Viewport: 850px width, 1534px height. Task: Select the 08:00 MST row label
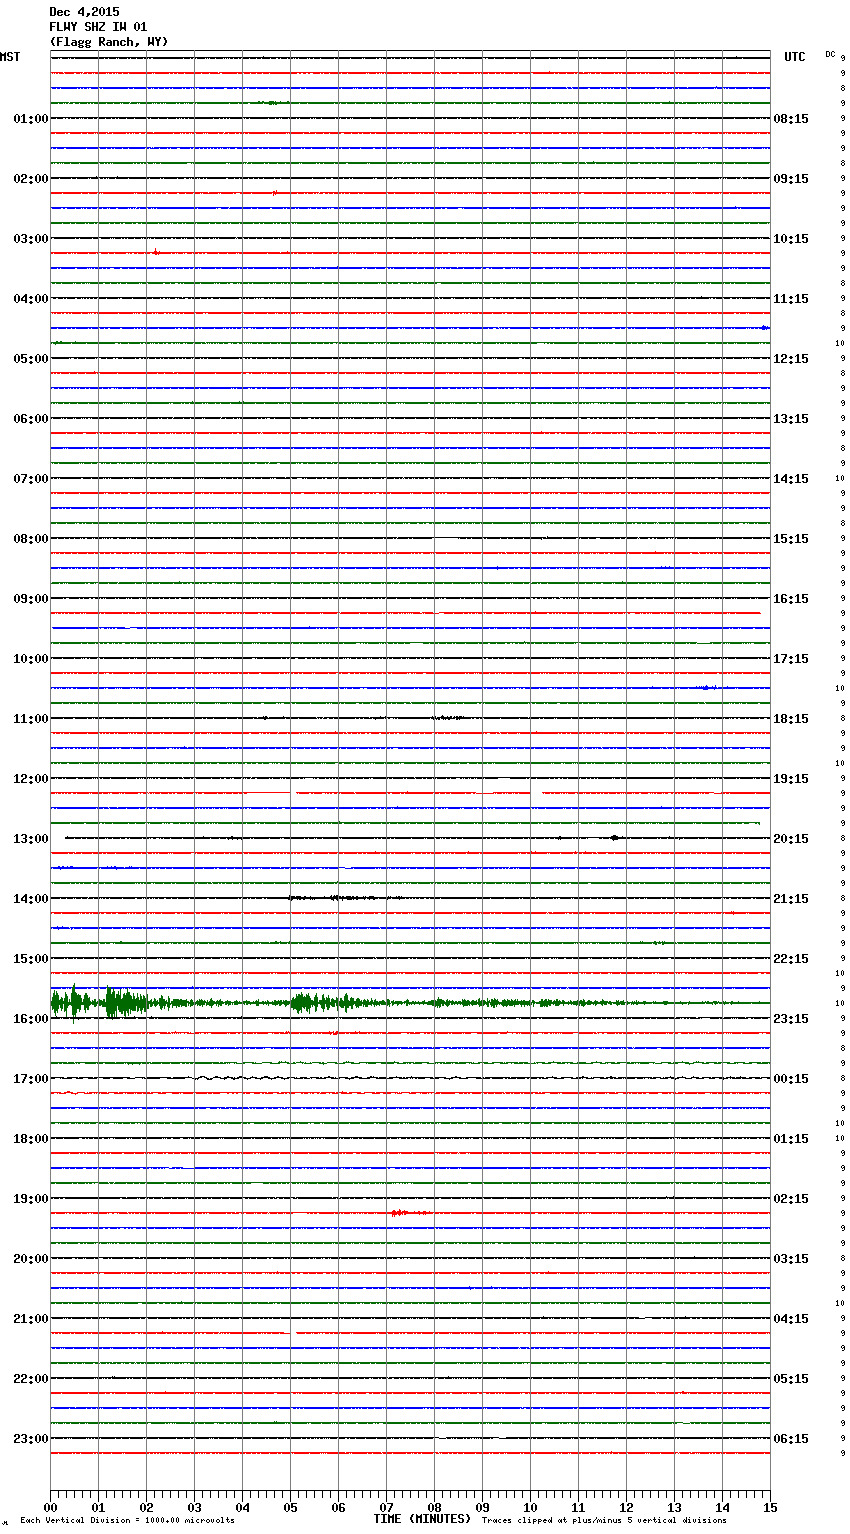30,539
